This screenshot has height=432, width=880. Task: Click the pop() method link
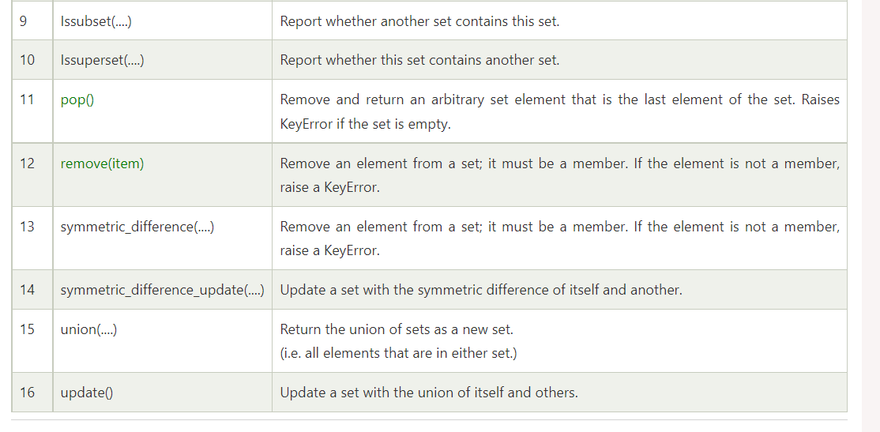pos(77,100)
